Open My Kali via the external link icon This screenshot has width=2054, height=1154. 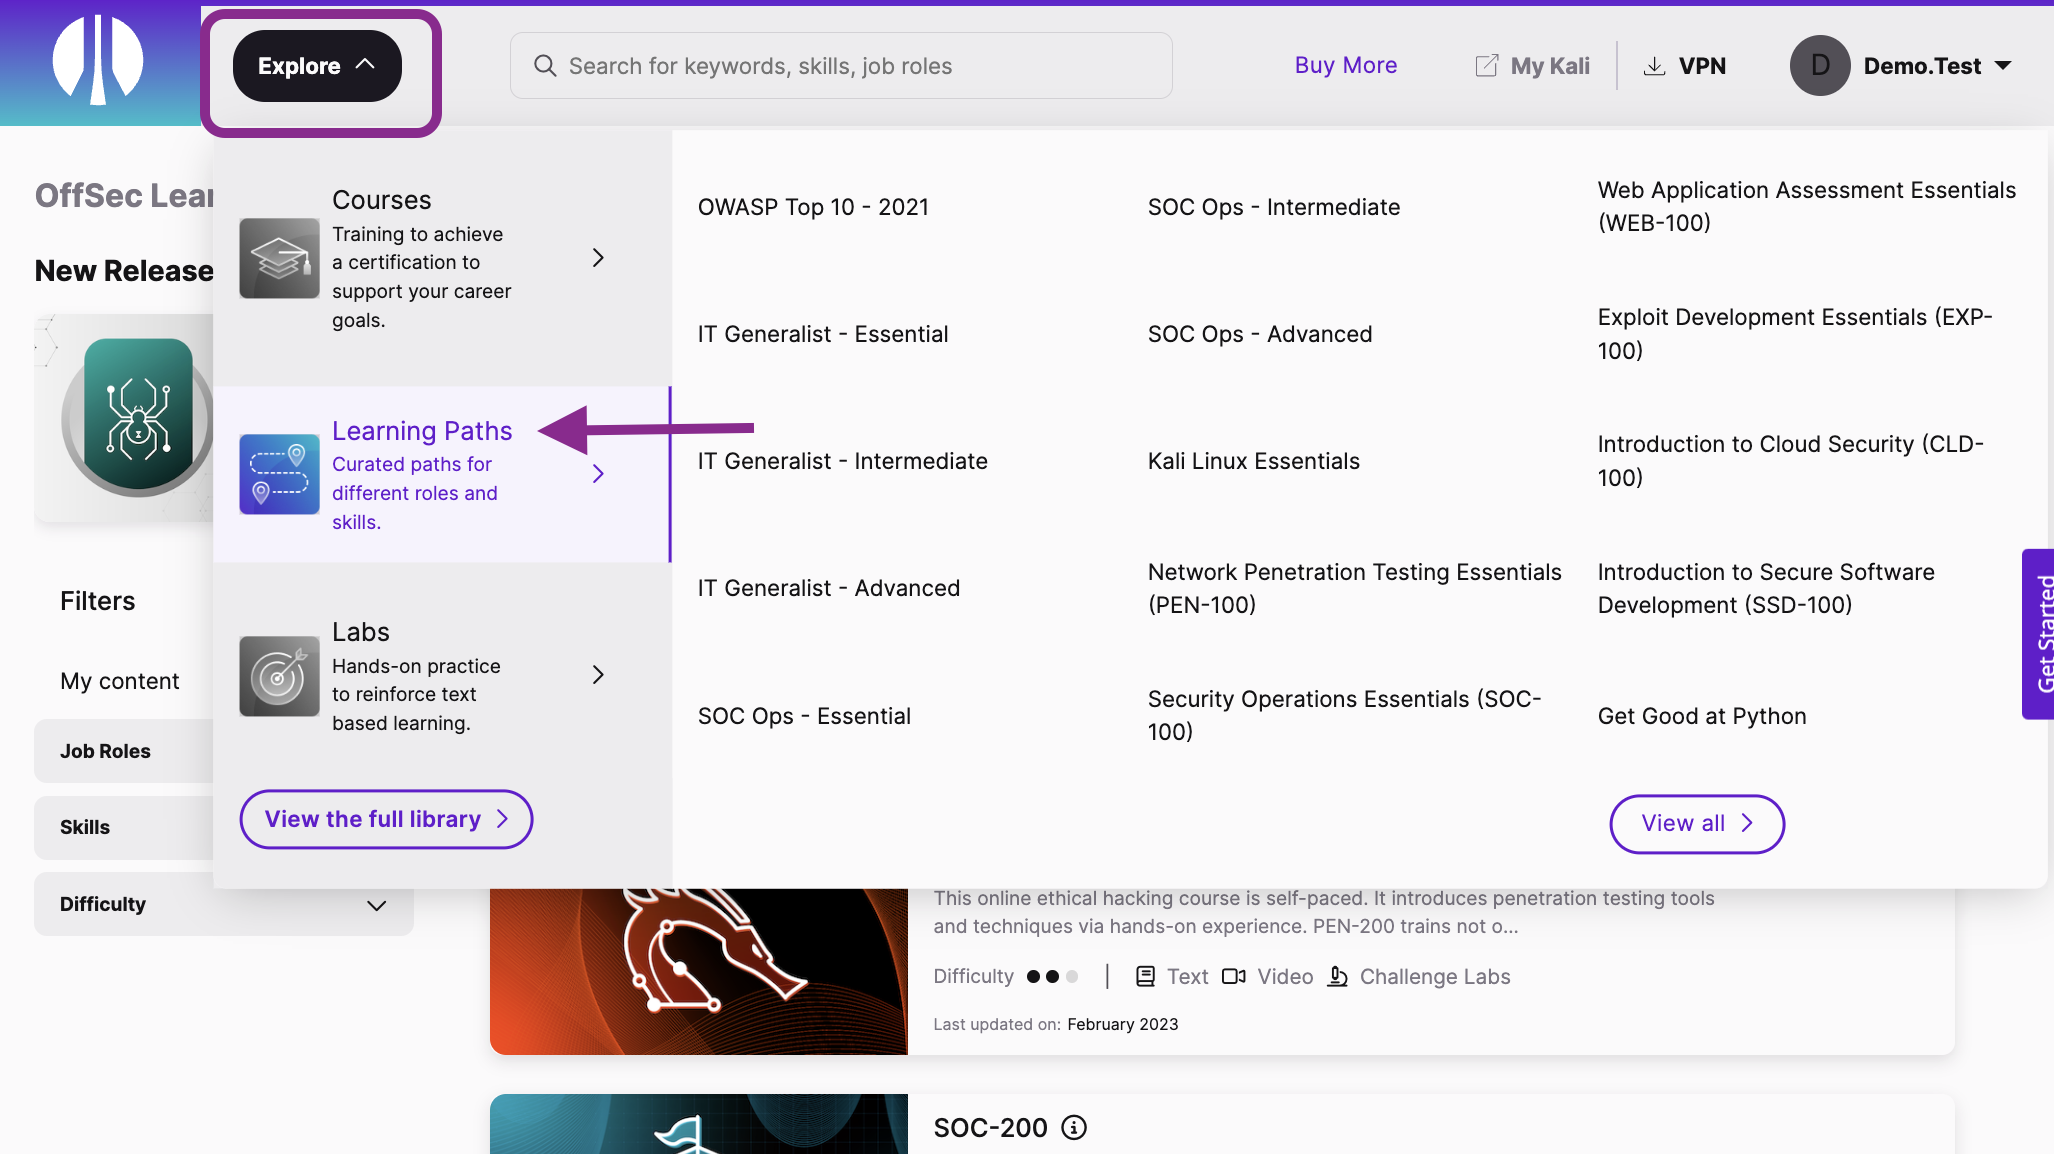pyautogui.click(x=1486, y=64)
